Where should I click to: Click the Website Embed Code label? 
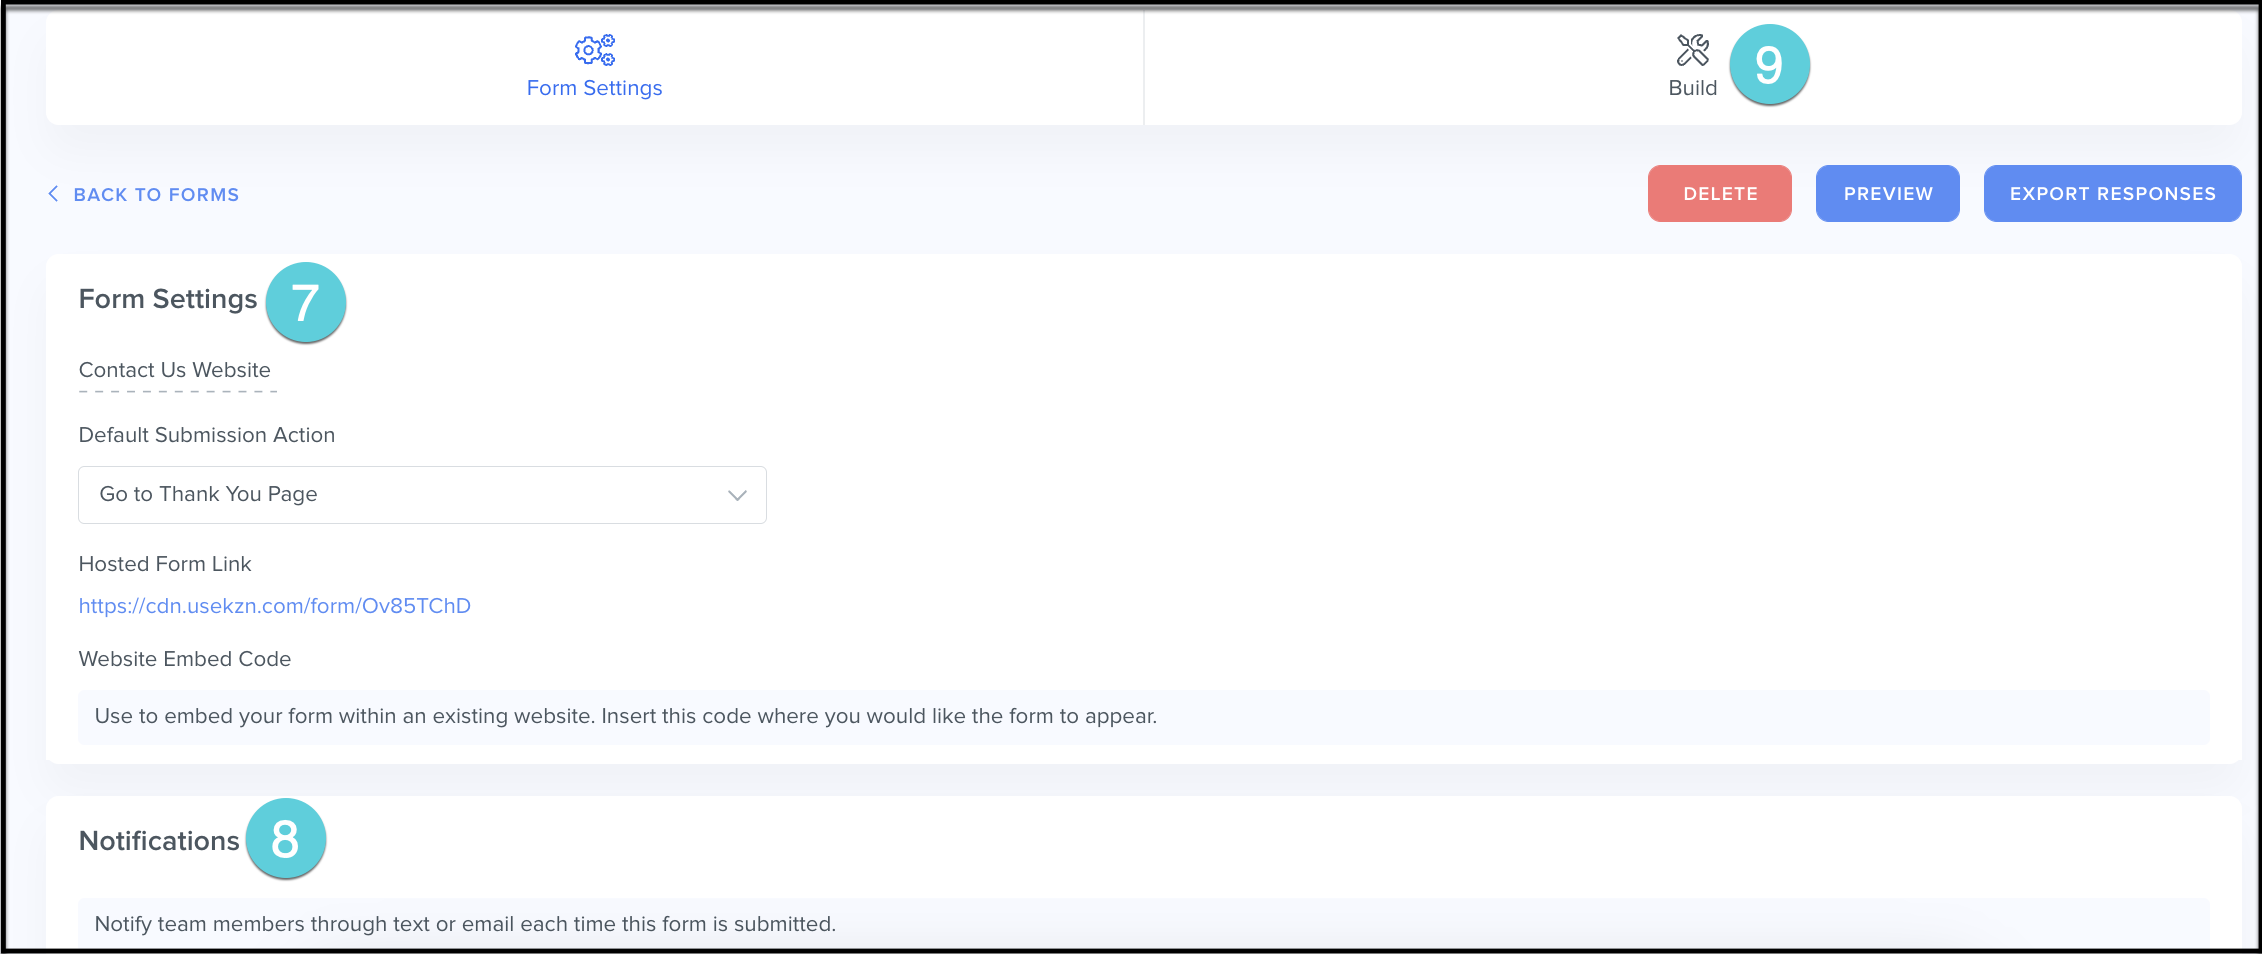185,659
